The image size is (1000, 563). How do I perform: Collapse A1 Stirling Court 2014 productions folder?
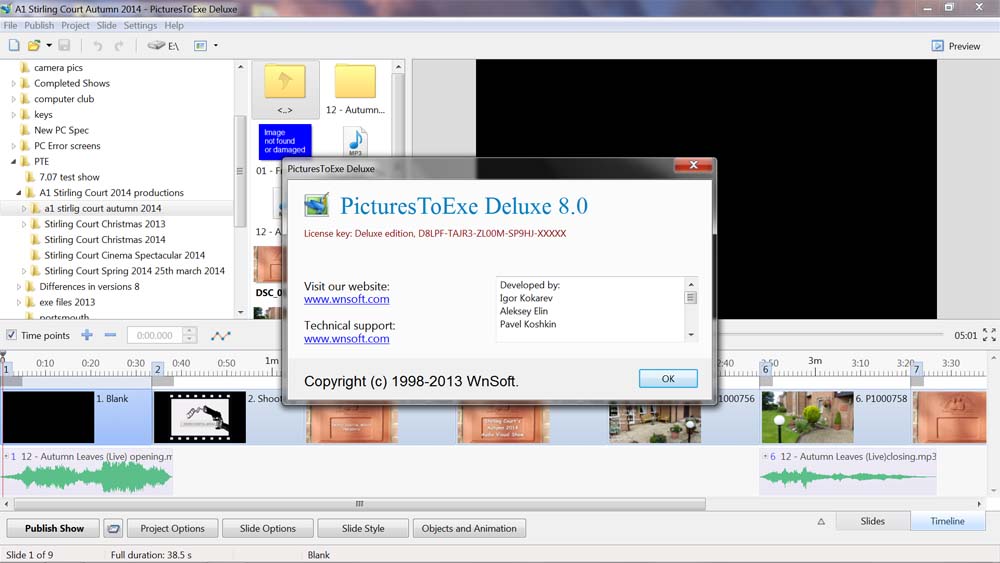[x=18, y=193]
